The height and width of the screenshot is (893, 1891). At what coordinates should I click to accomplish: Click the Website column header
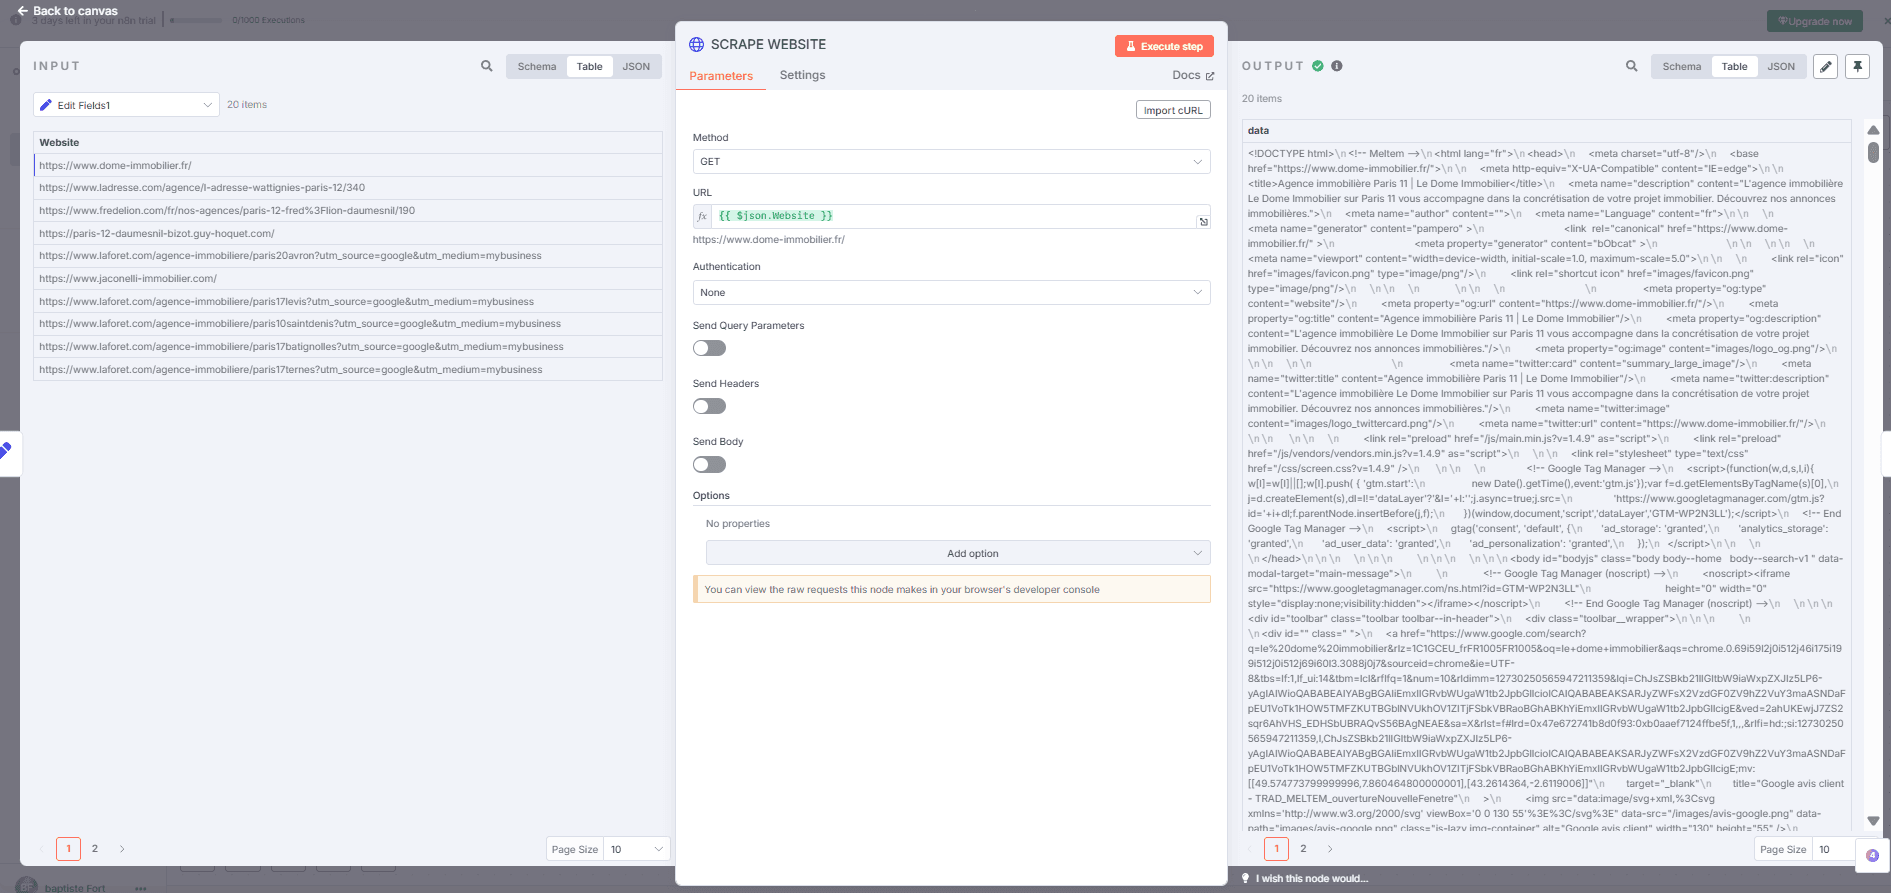tap(348, 142)
